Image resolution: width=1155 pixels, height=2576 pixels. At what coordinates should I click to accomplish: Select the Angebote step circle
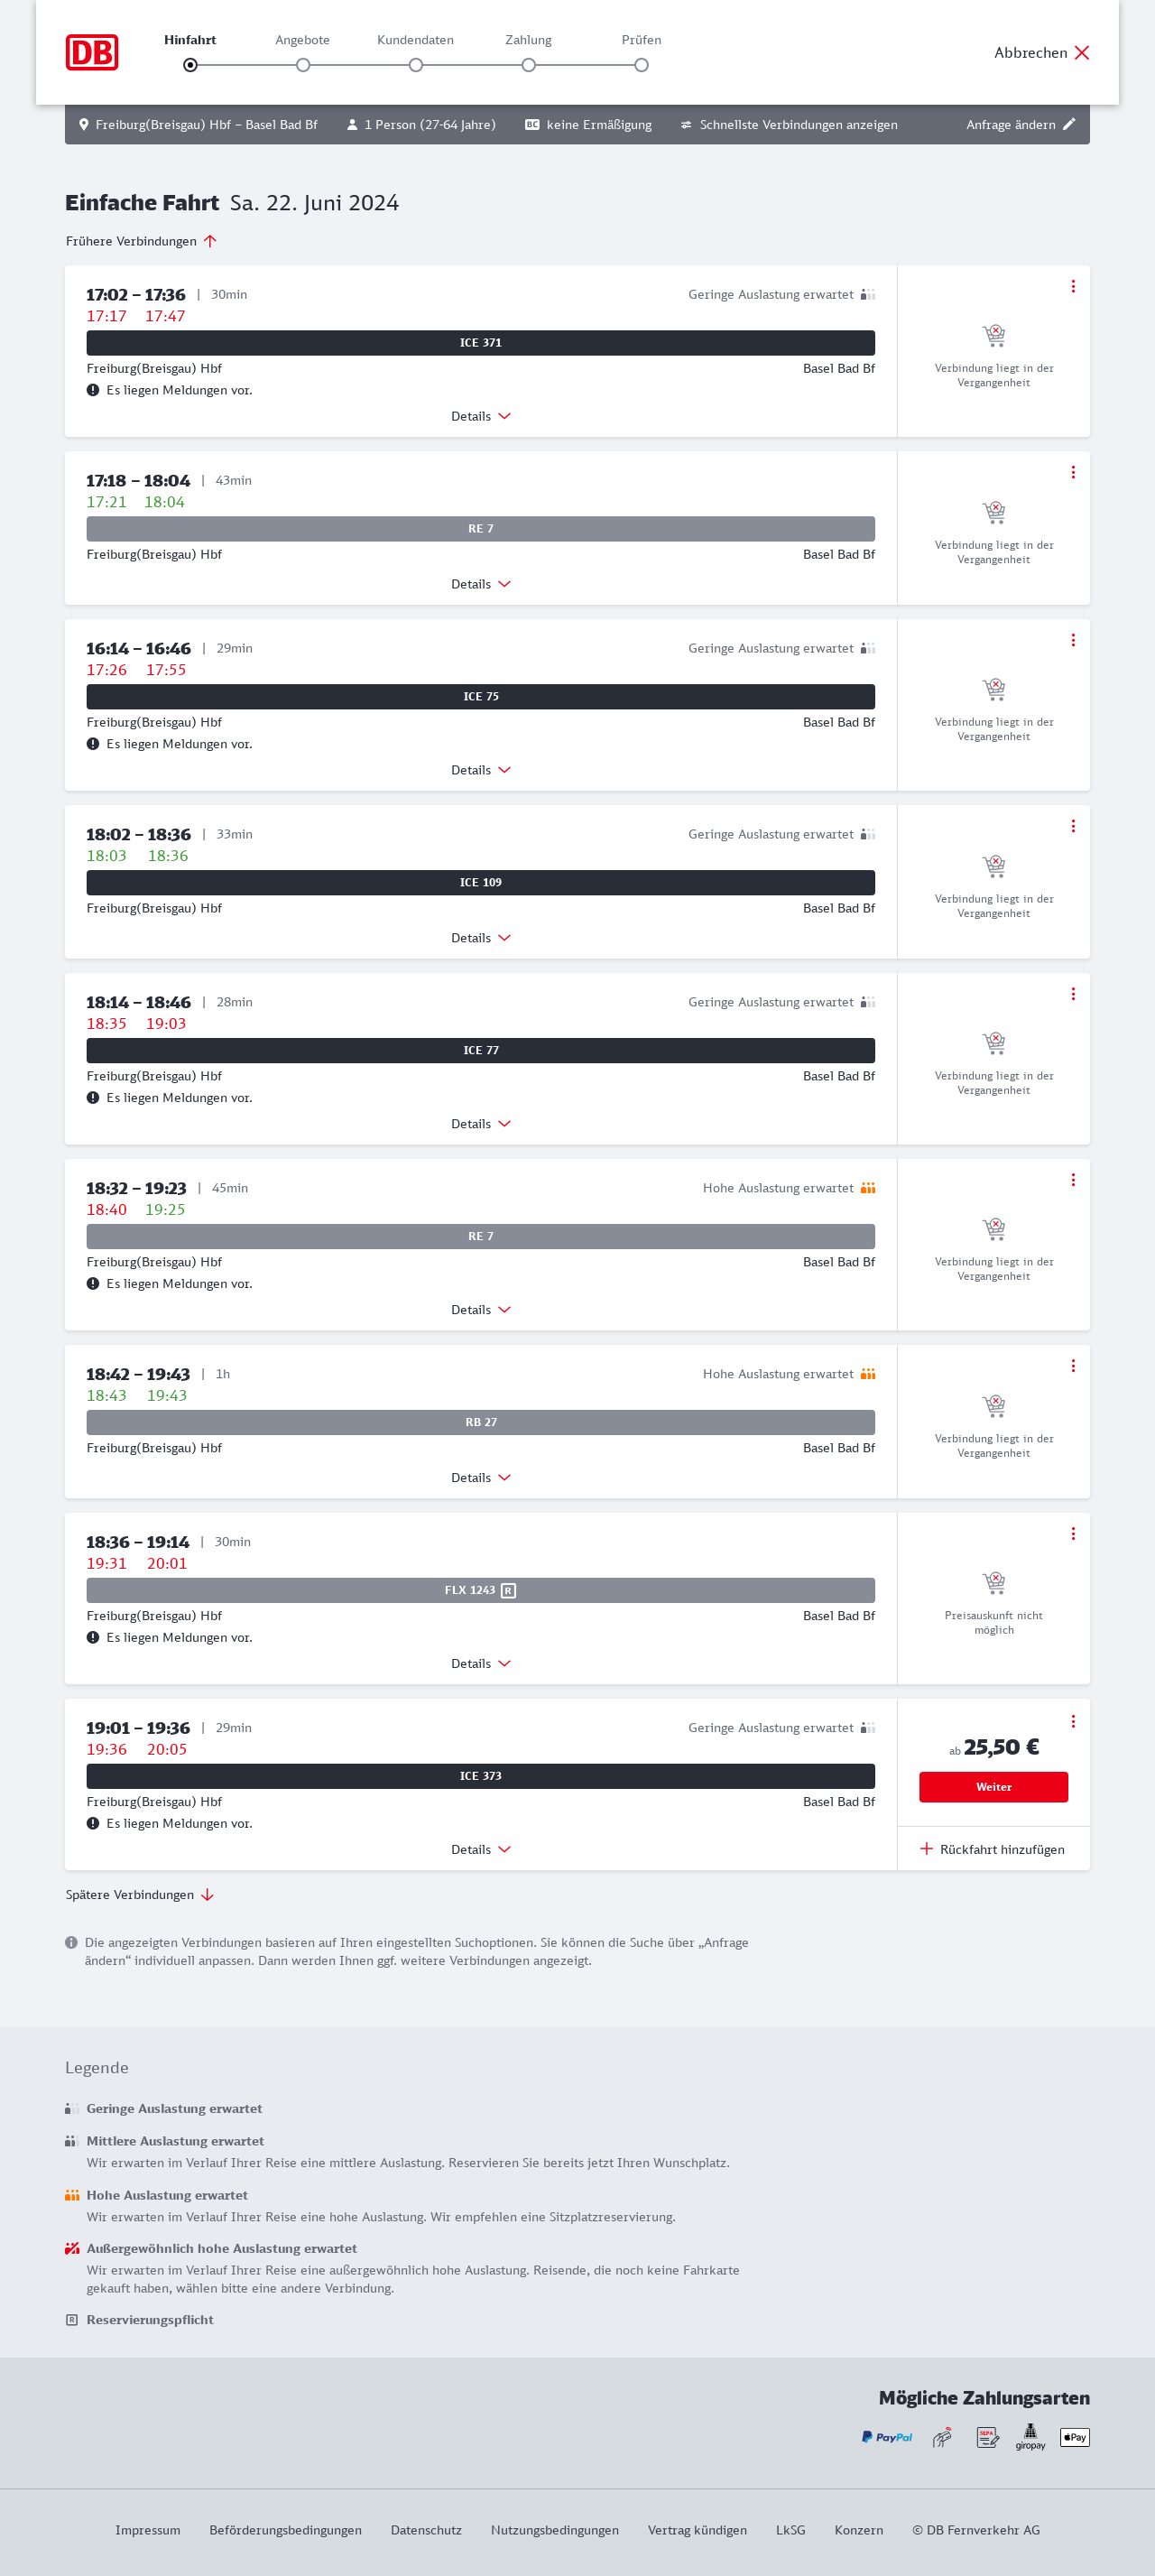point(303,65)
